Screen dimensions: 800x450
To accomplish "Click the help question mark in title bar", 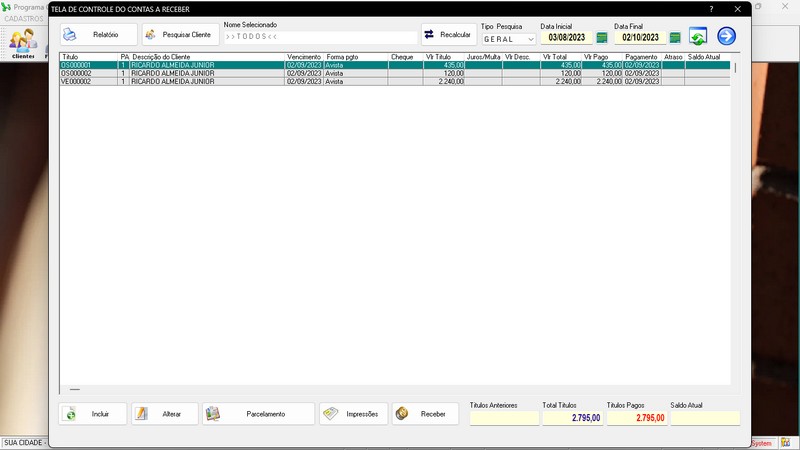I will click(x=711, y=9).
